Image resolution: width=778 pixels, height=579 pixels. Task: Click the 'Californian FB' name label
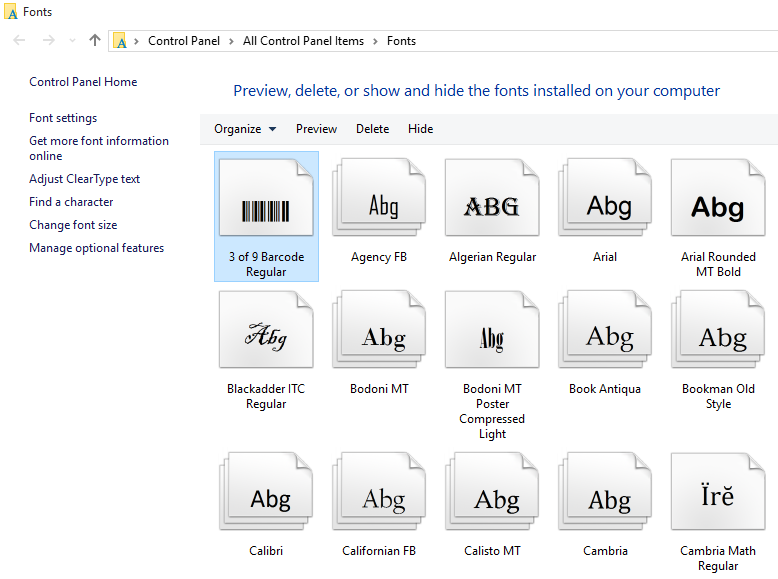pyautogui.click(x=379, y=551)
